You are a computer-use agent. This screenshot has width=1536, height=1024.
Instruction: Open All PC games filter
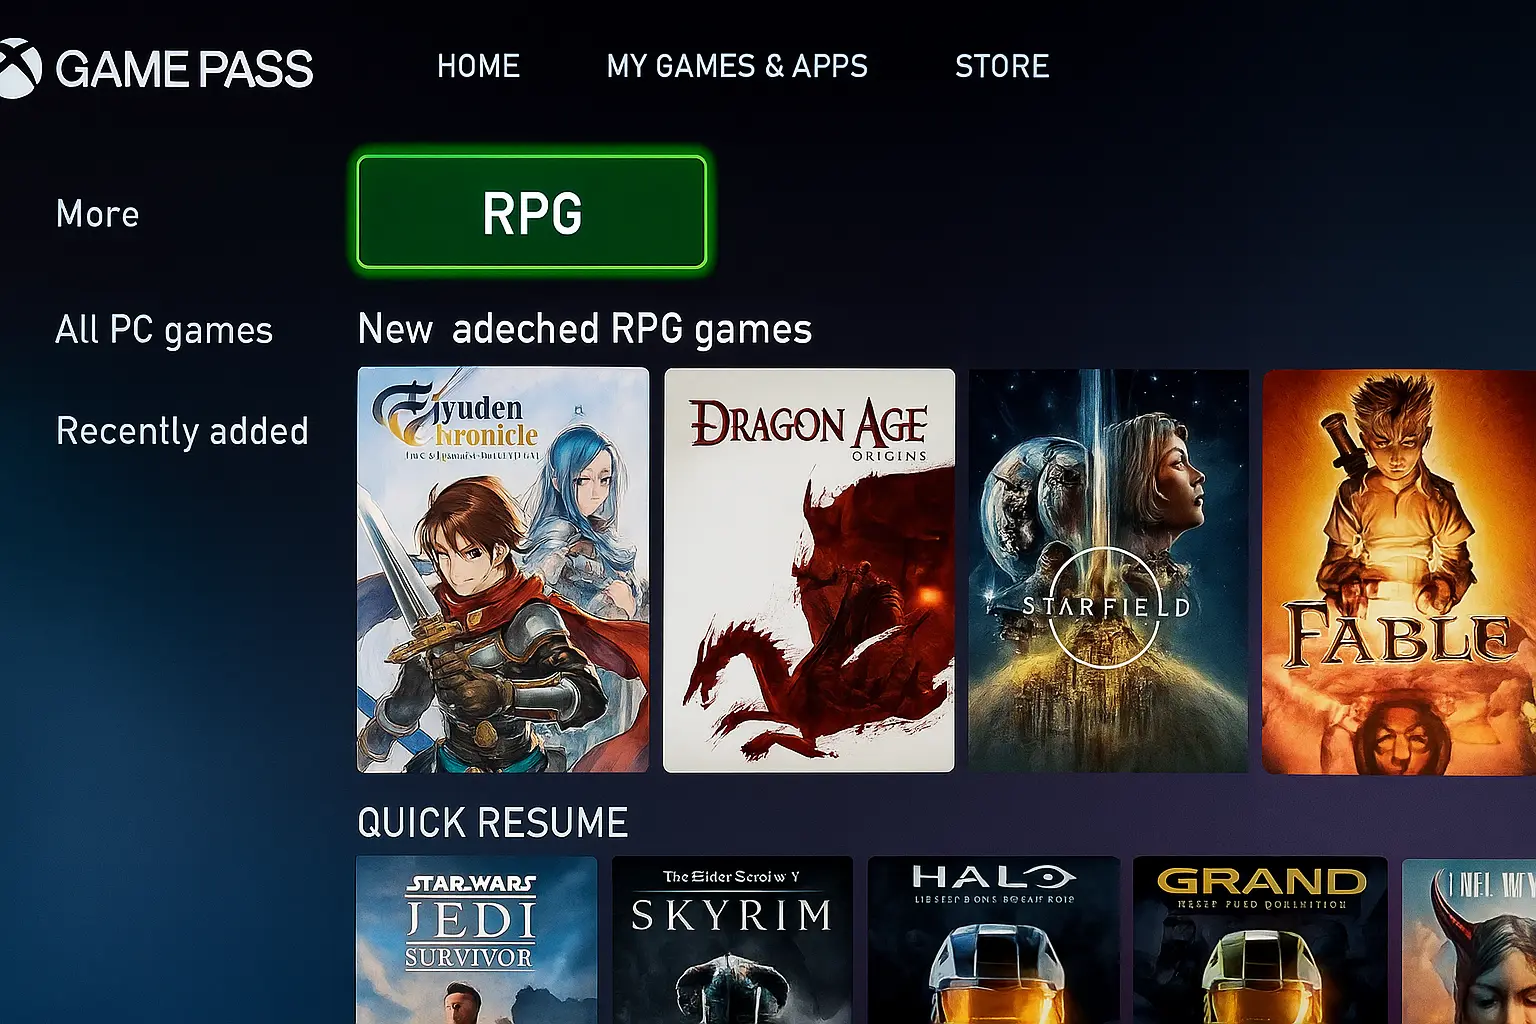(x=164, y=330)
